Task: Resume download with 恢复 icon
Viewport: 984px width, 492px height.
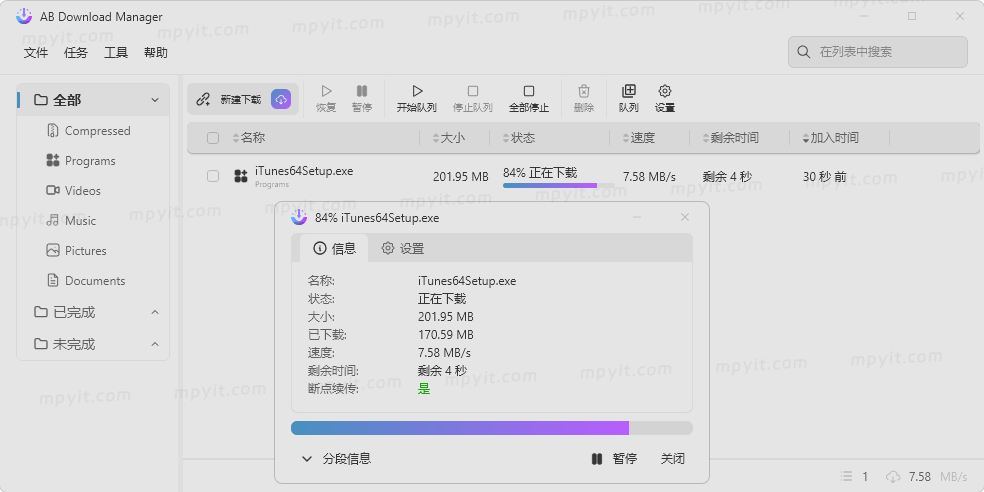Action: pyautogui.click(x=326, y=92)
